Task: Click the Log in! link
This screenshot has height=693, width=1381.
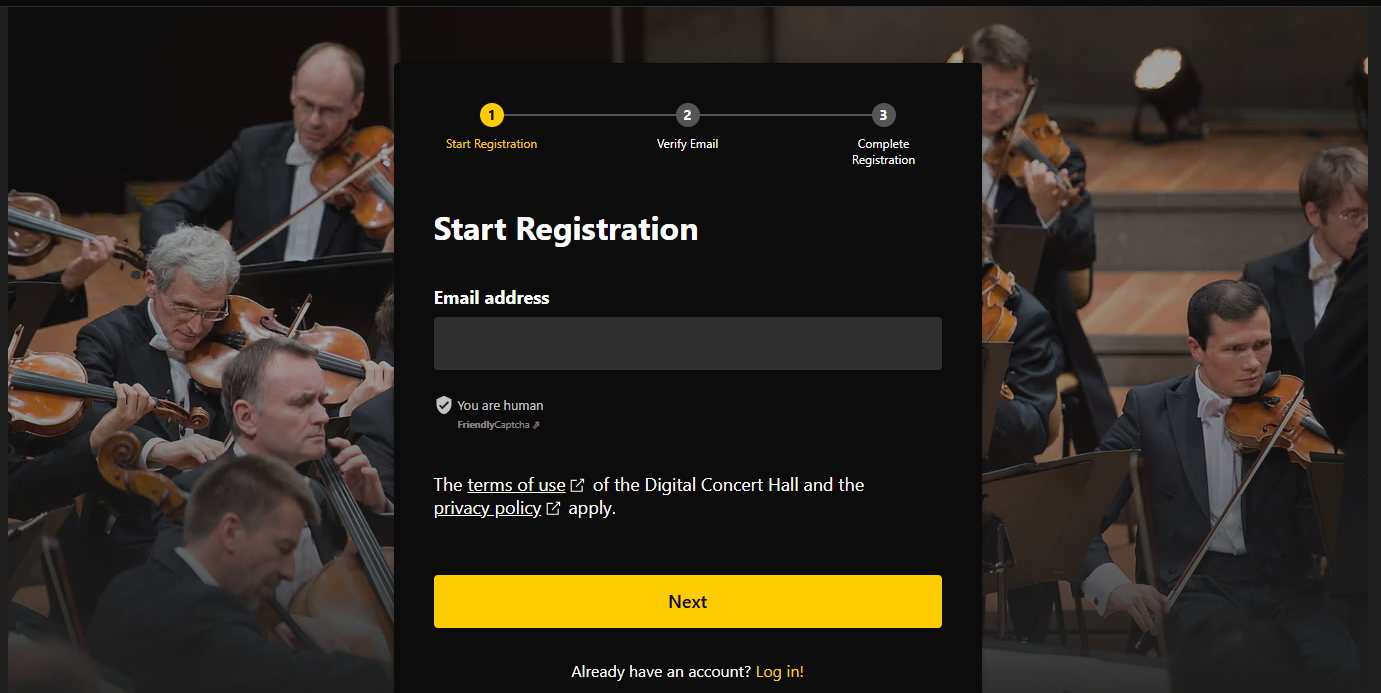Action: (779, 671)
